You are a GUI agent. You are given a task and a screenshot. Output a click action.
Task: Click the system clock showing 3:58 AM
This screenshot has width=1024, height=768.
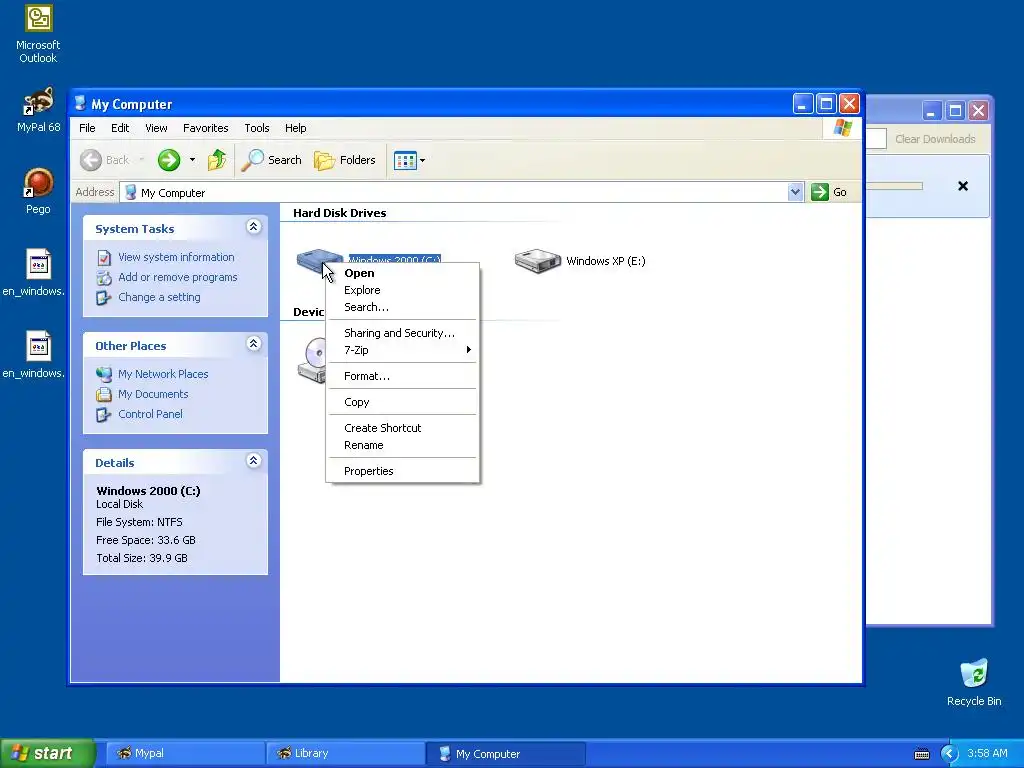987,754
